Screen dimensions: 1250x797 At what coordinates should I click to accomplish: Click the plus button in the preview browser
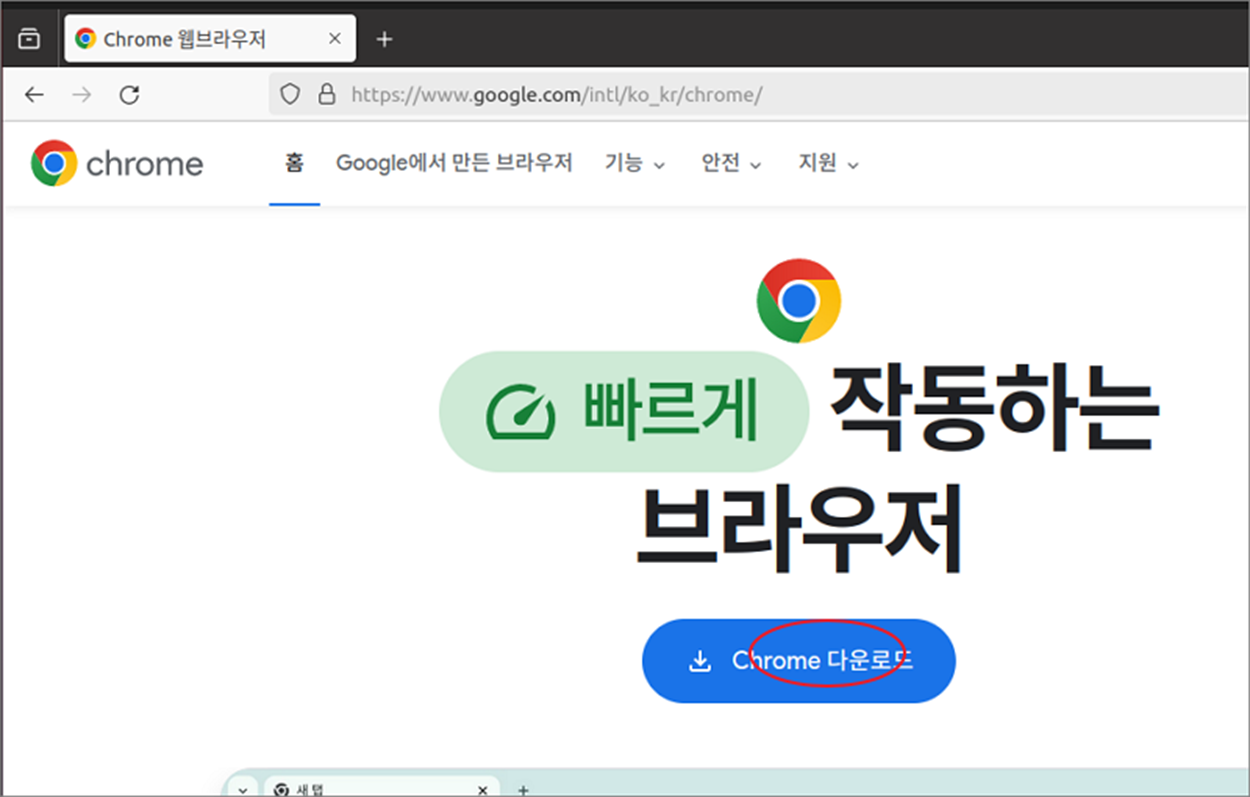point(522,789)
